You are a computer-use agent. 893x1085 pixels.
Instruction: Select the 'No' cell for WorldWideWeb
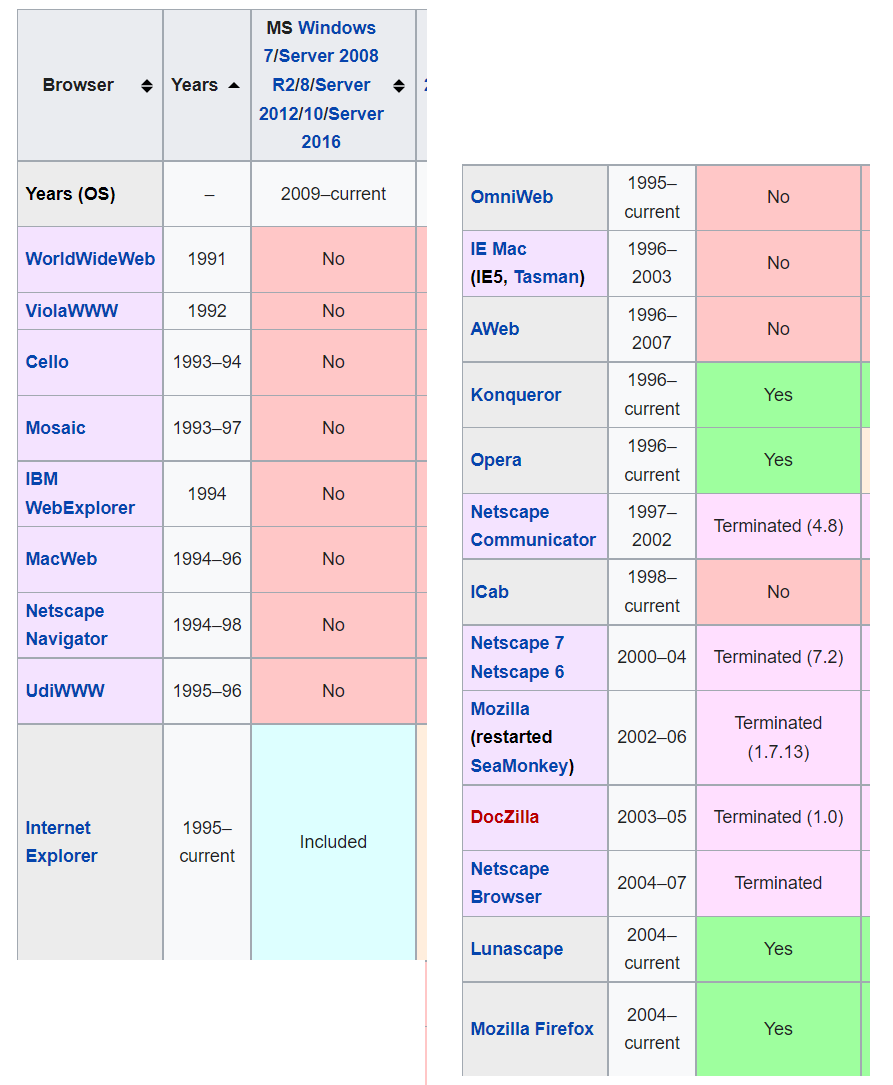click(x=333, y=259)
